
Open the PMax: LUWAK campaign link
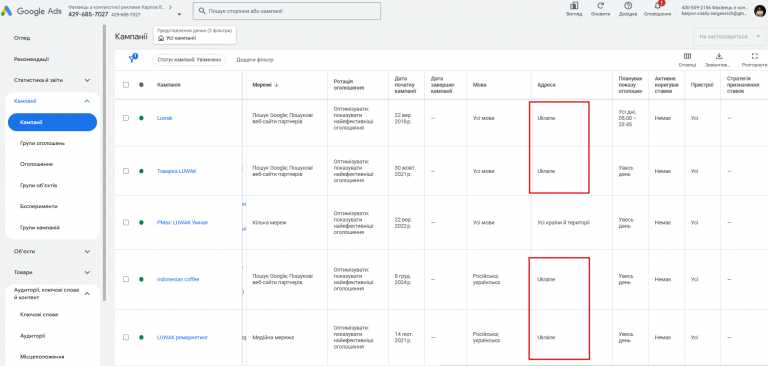(x=182, y=222)
